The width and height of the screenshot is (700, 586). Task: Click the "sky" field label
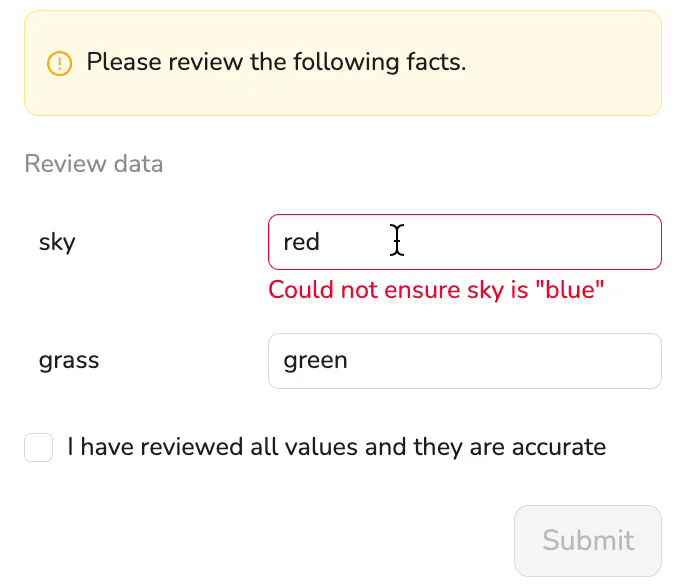(x=57, y=242)
